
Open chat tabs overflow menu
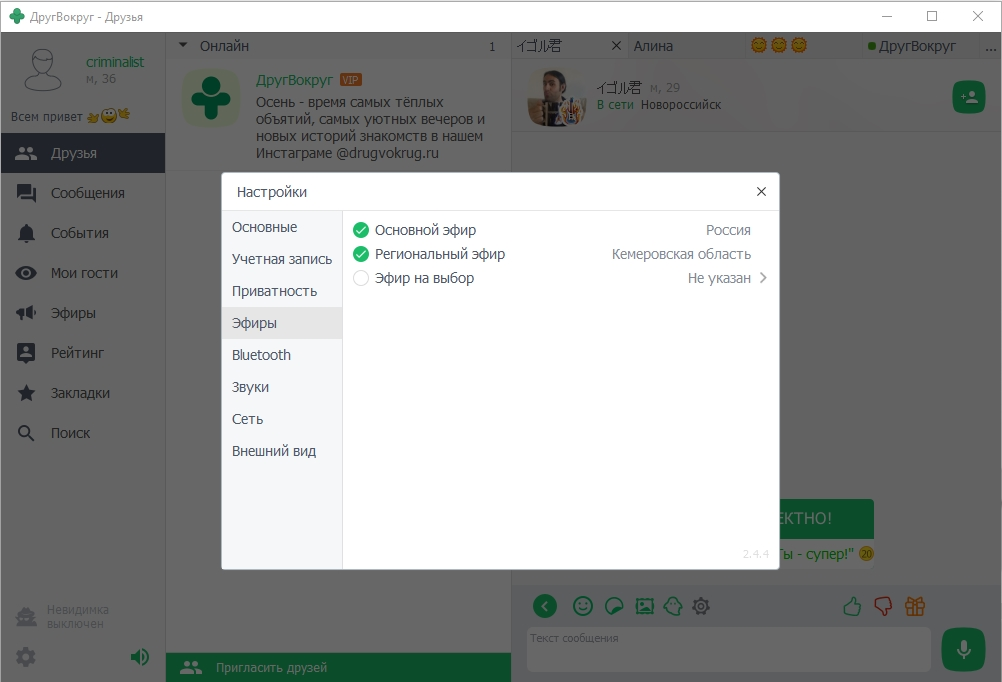pos(990,47)
